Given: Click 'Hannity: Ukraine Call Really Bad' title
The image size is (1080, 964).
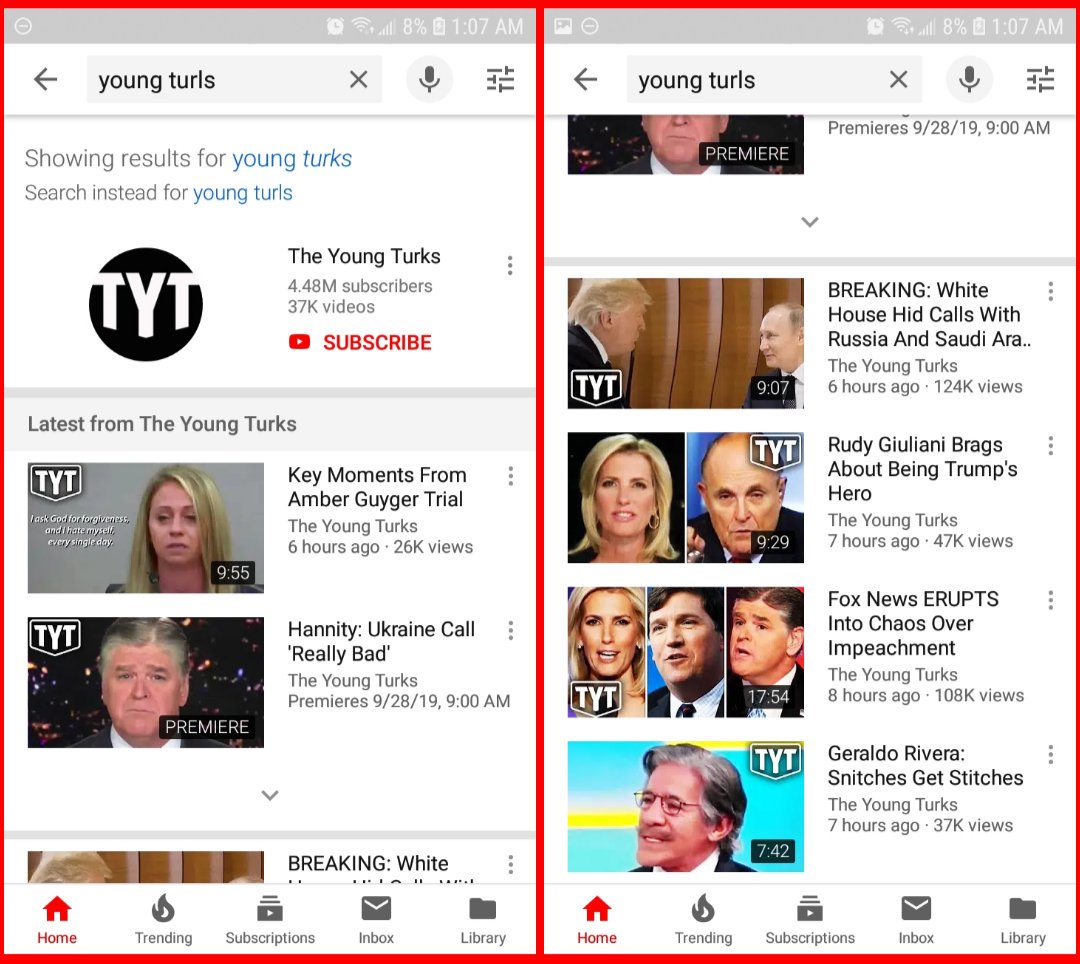Looking at the screenshot, I should click(381, 641).
